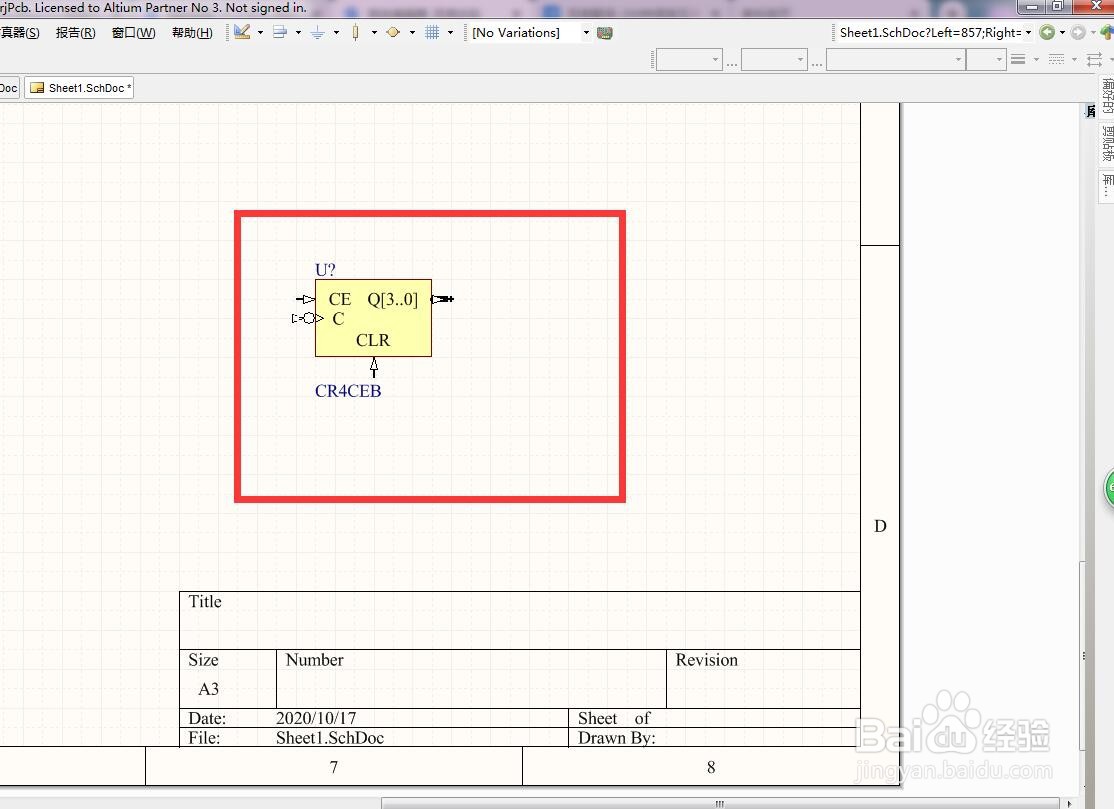
Task: Open the 偏好的 side panel tab
Action: 1107,96
